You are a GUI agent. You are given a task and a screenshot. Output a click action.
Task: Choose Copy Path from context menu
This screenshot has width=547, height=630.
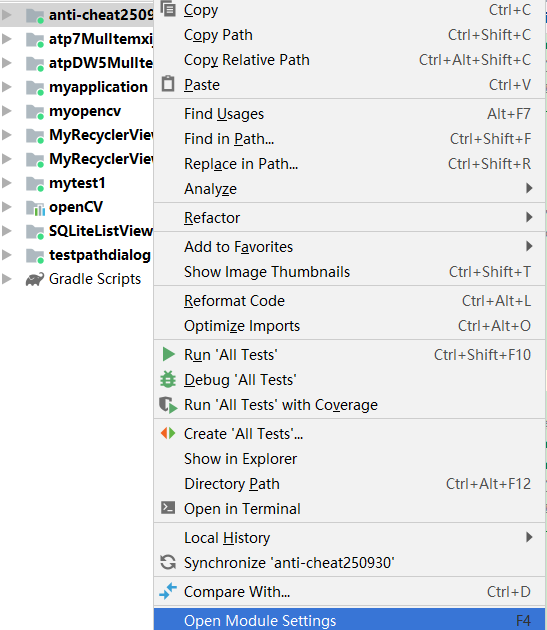click(x=349, y=35)
